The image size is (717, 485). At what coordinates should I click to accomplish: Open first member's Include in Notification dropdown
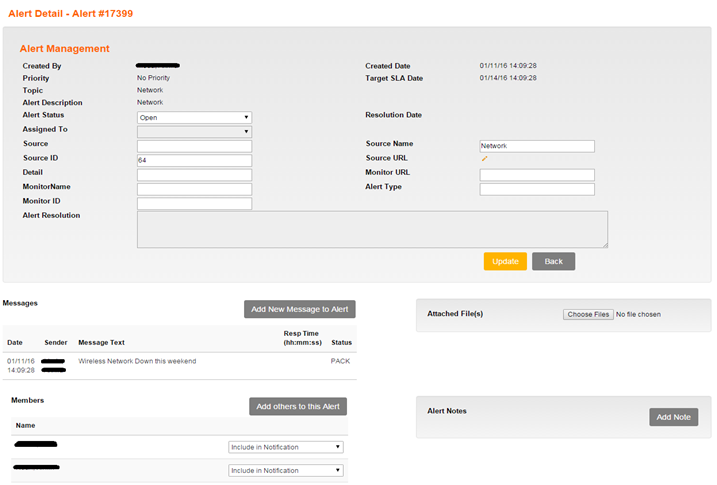pos(286,447)
